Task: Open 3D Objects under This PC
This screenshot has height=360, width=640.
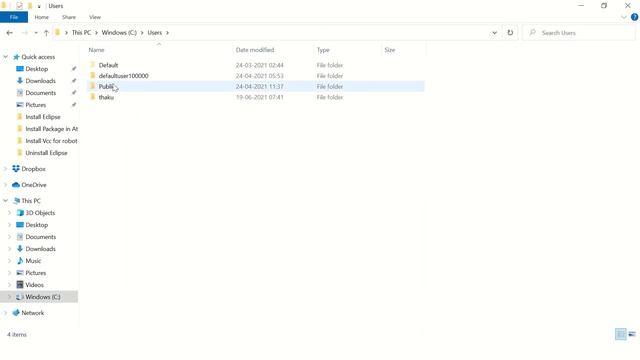Action: coord(40,213)
